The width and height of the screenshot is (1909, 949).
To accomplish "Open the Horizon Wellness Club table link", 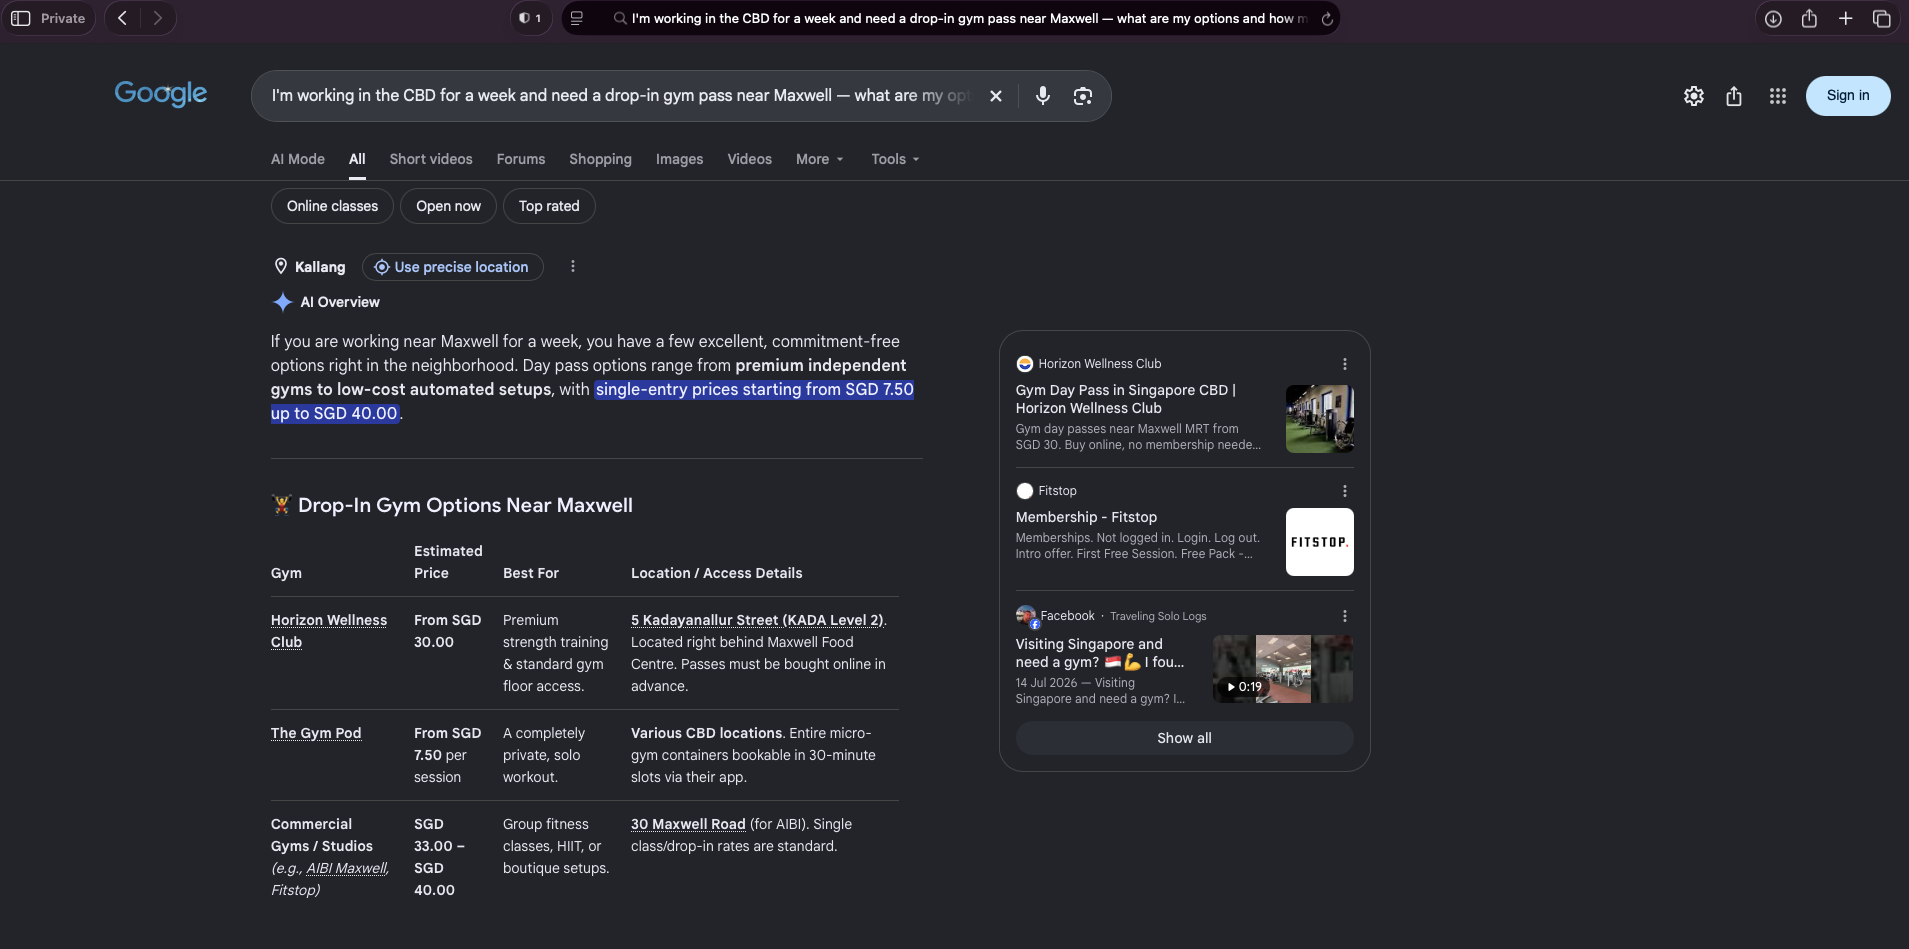I will 329,631.
